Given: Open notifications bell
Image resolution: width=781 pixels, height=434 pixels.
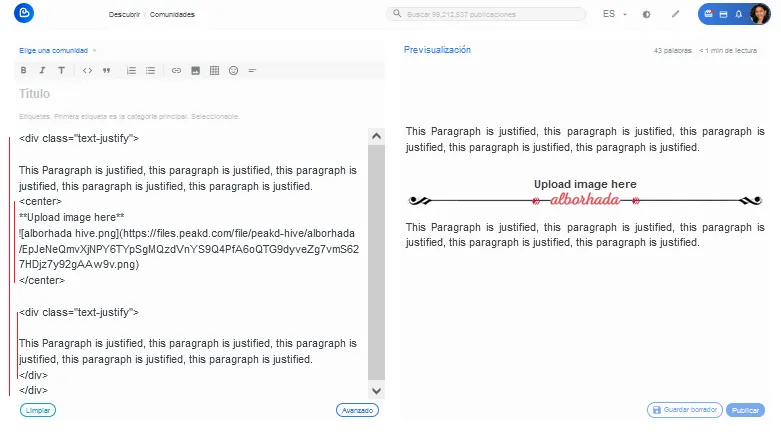Looking at the screenshot, I should coord(739,14).
